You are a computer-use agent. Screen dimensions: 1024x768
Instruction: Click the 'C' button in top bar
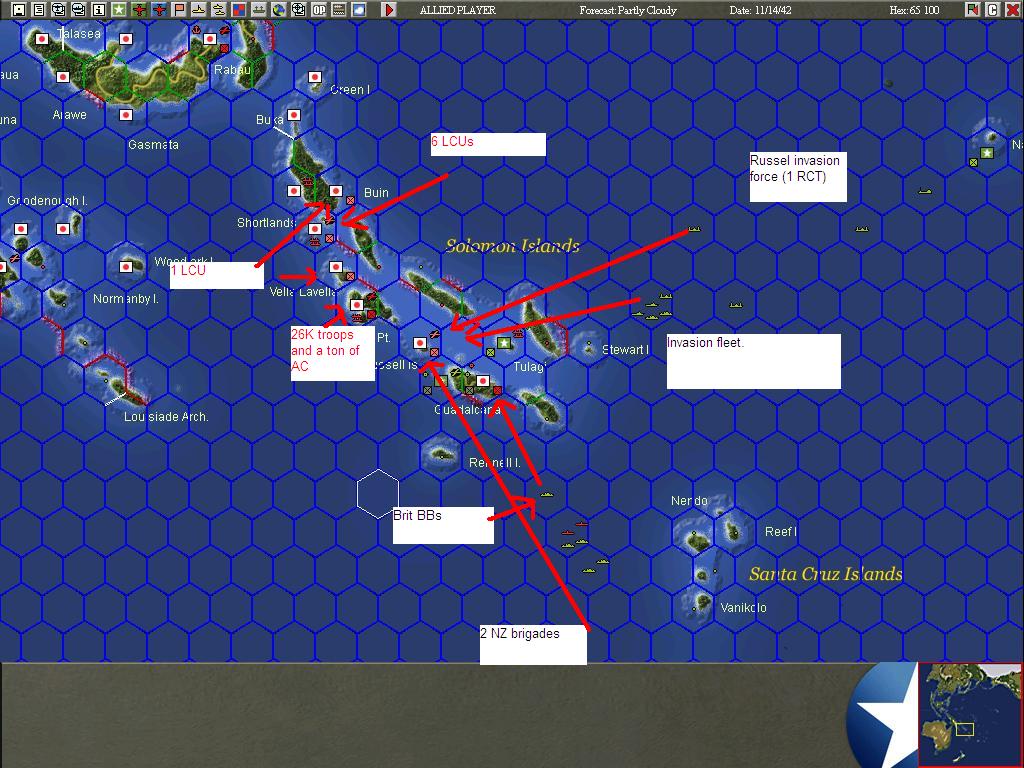coord(993,10)
